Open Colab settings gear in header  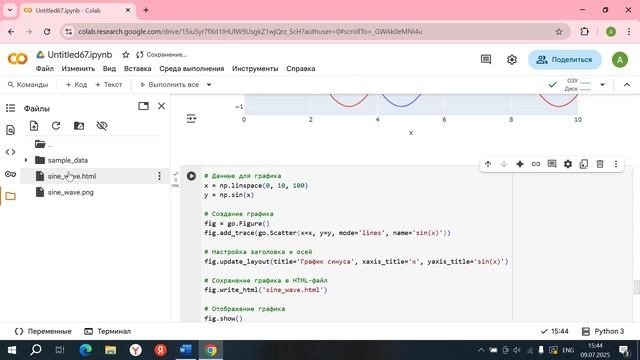pyautogui.click(x=512, y=60)
